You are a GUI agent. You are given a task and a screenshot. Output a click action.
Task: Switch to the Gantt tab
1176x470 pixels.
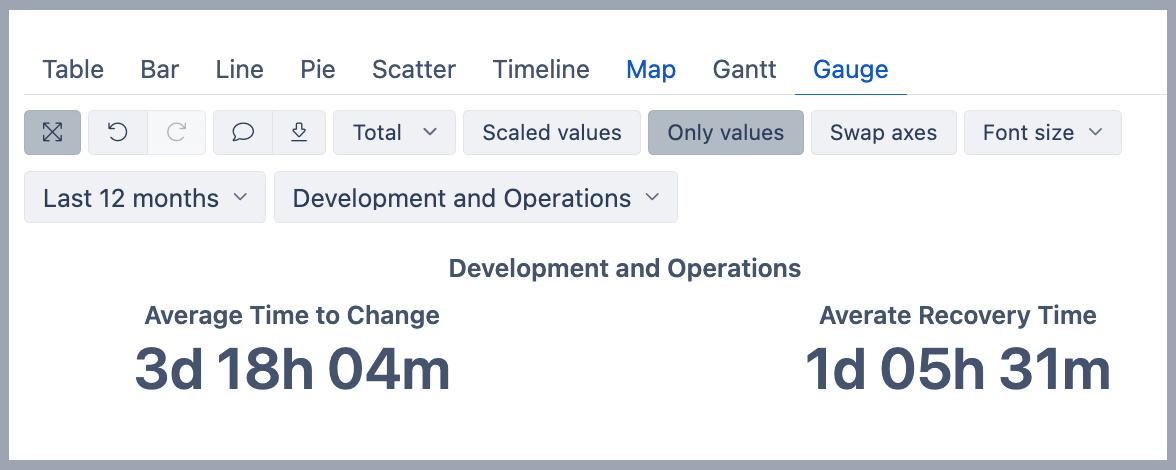coord(745,69)
